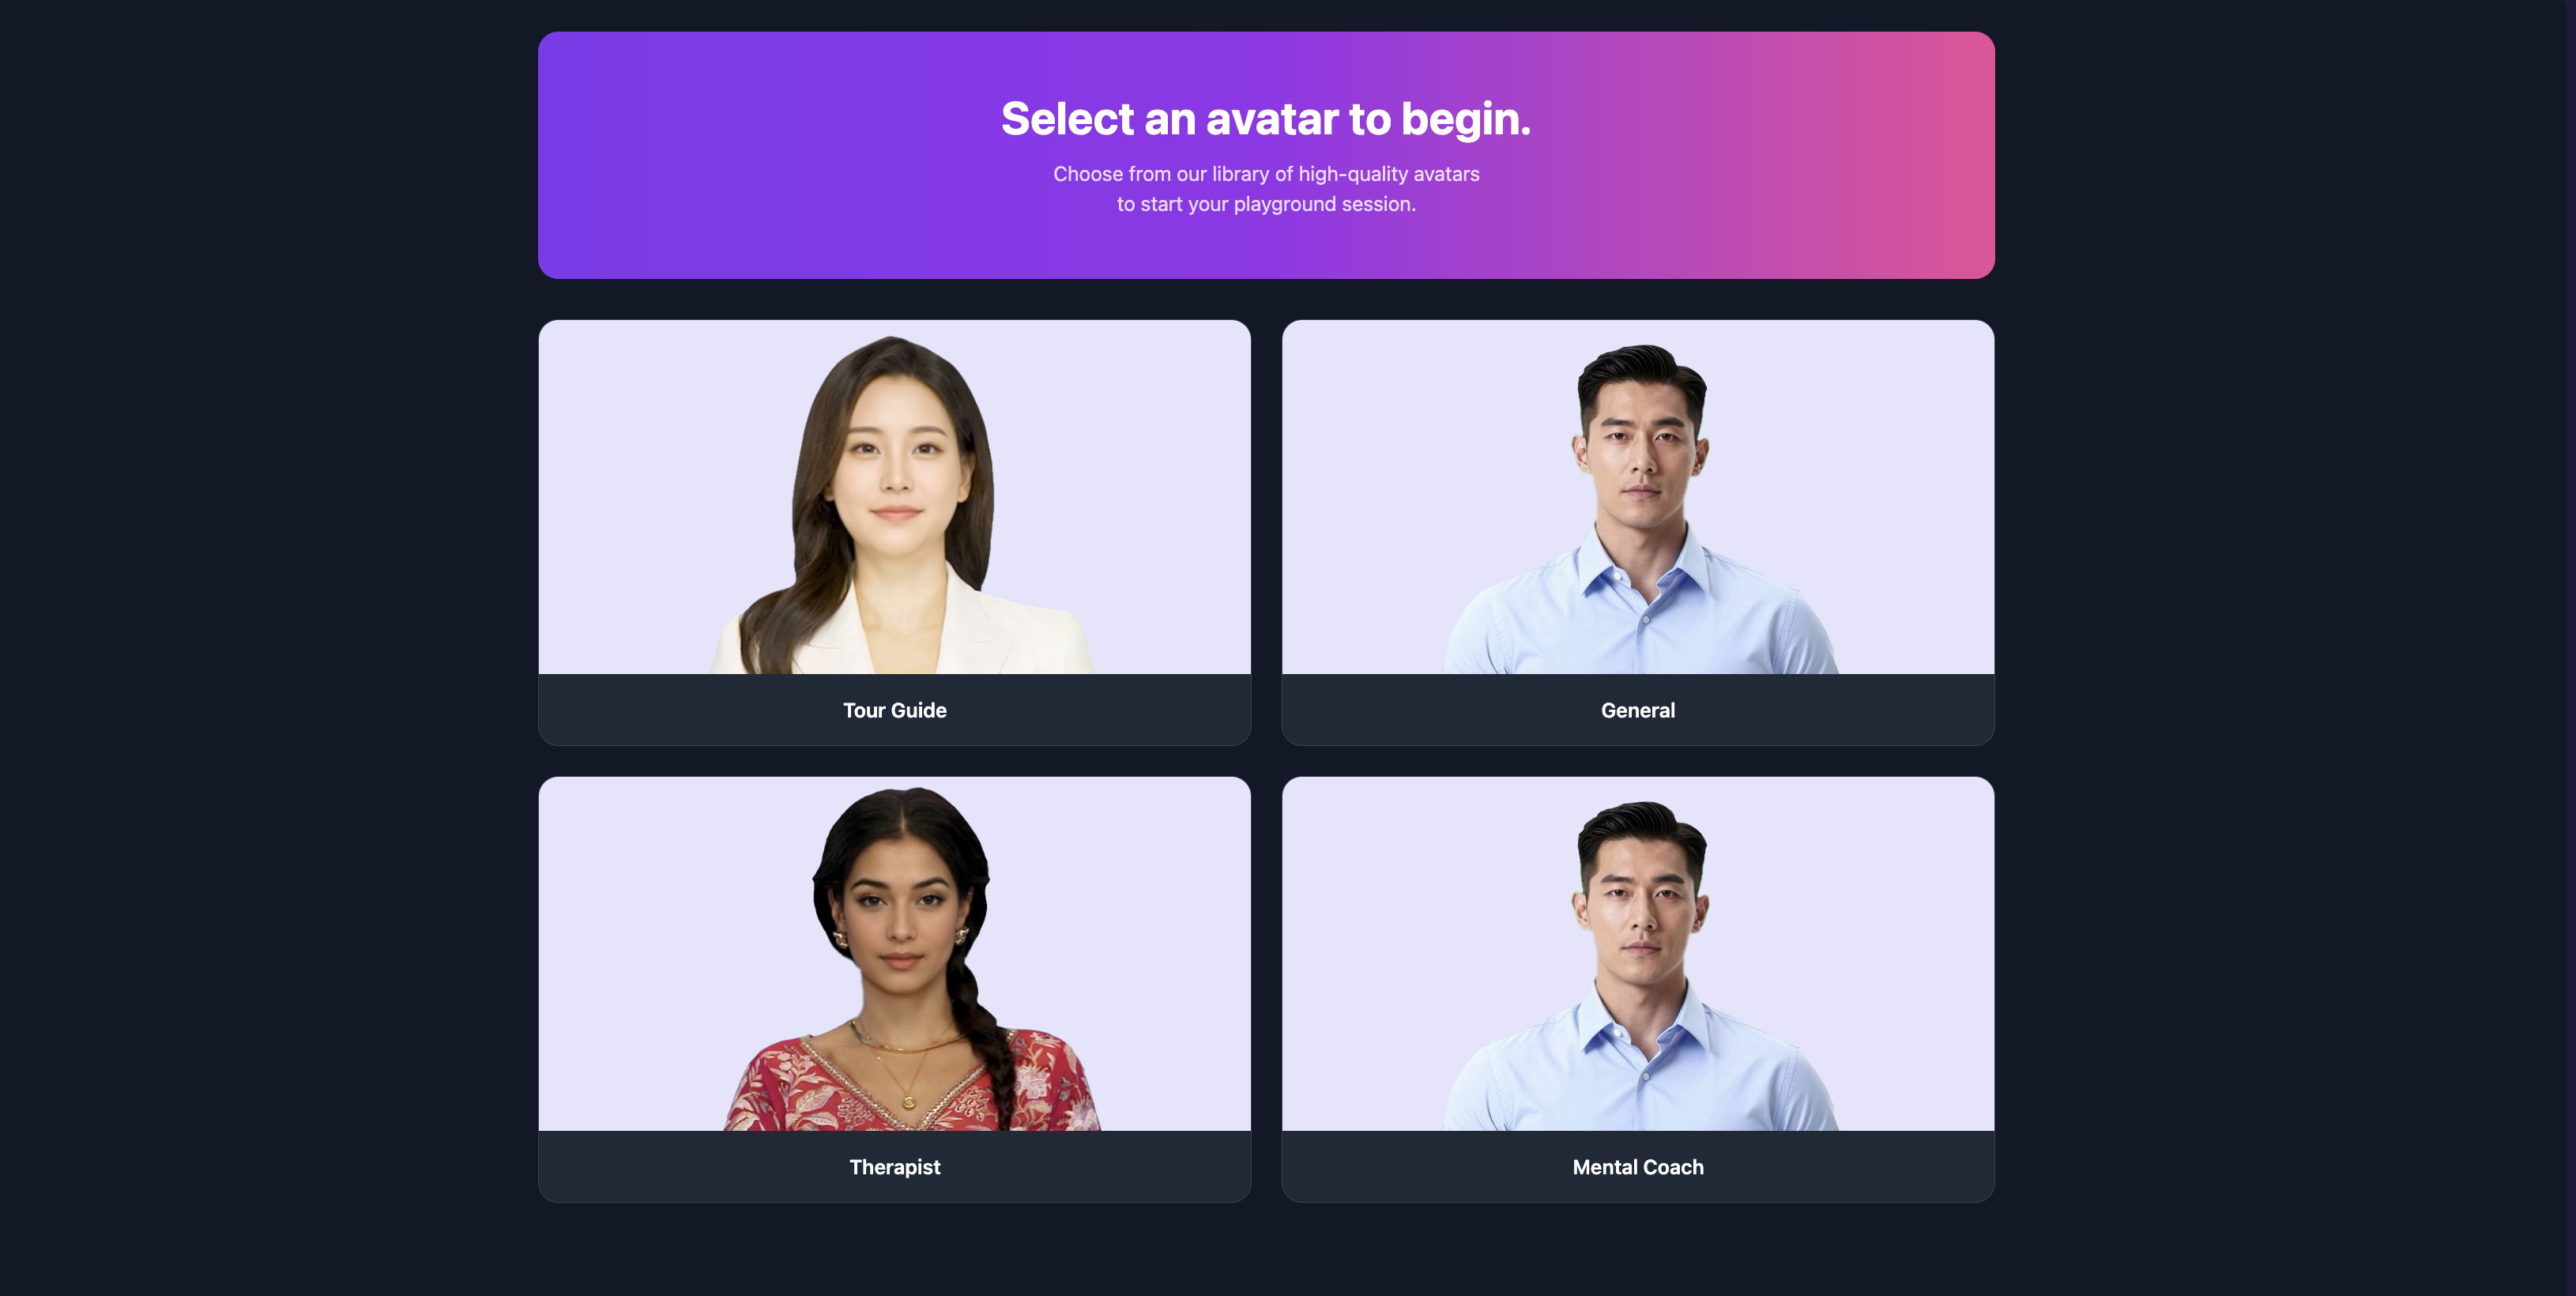The image size is (2576, 1296).
Task: Click the white blazer on Tour Guide avatar
Action: point(1010,630)
